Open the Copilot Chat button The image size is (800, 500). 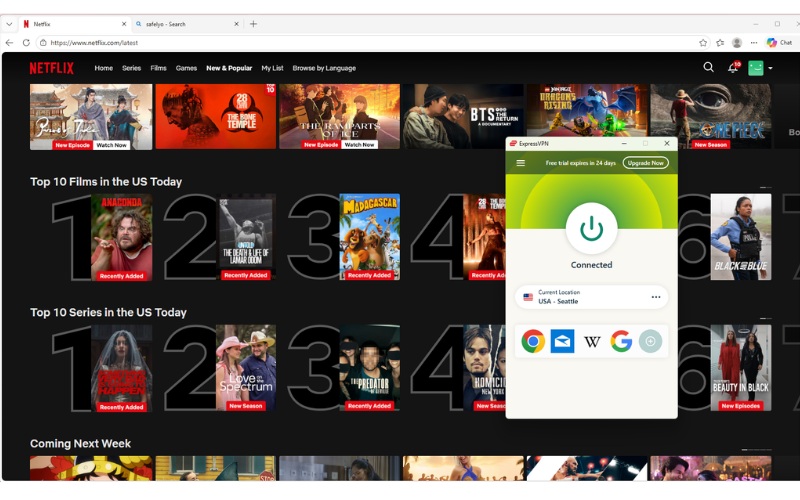coord(780,43)
